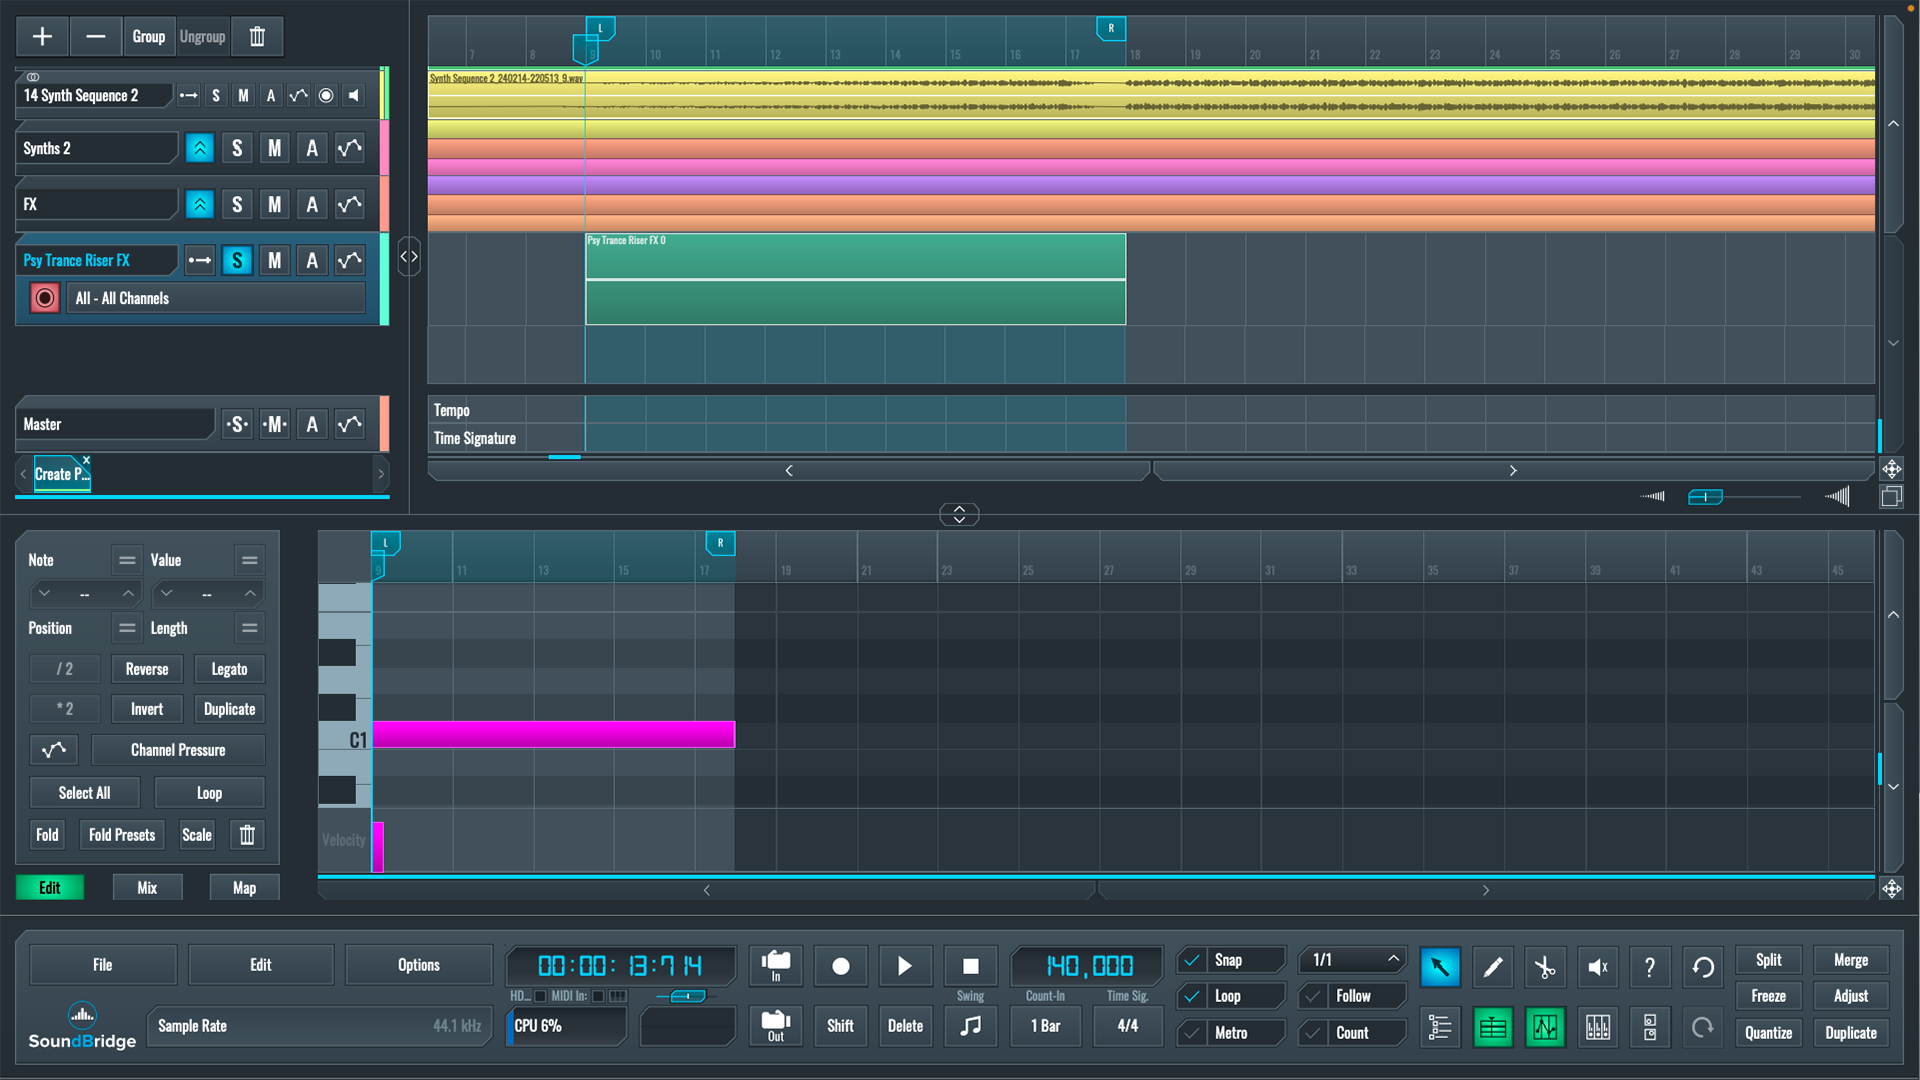This screenshot has width=1920, height=1080.
Task: Click the Fold Presets button
Action: pos(122,835)
